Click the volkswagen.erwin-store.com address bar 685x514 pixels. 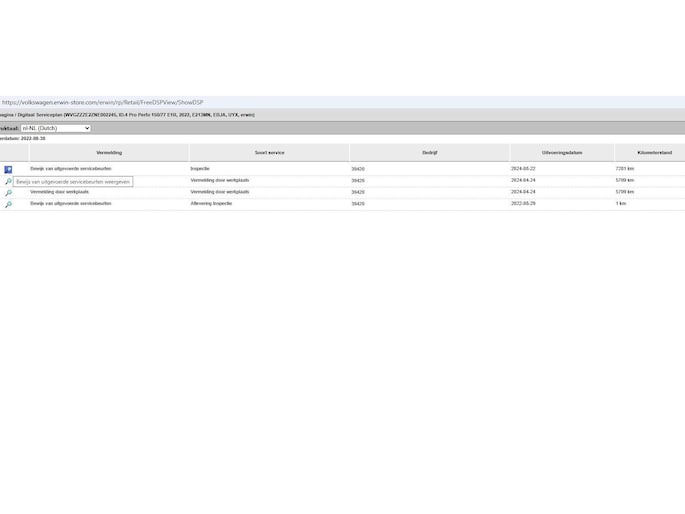103,102
